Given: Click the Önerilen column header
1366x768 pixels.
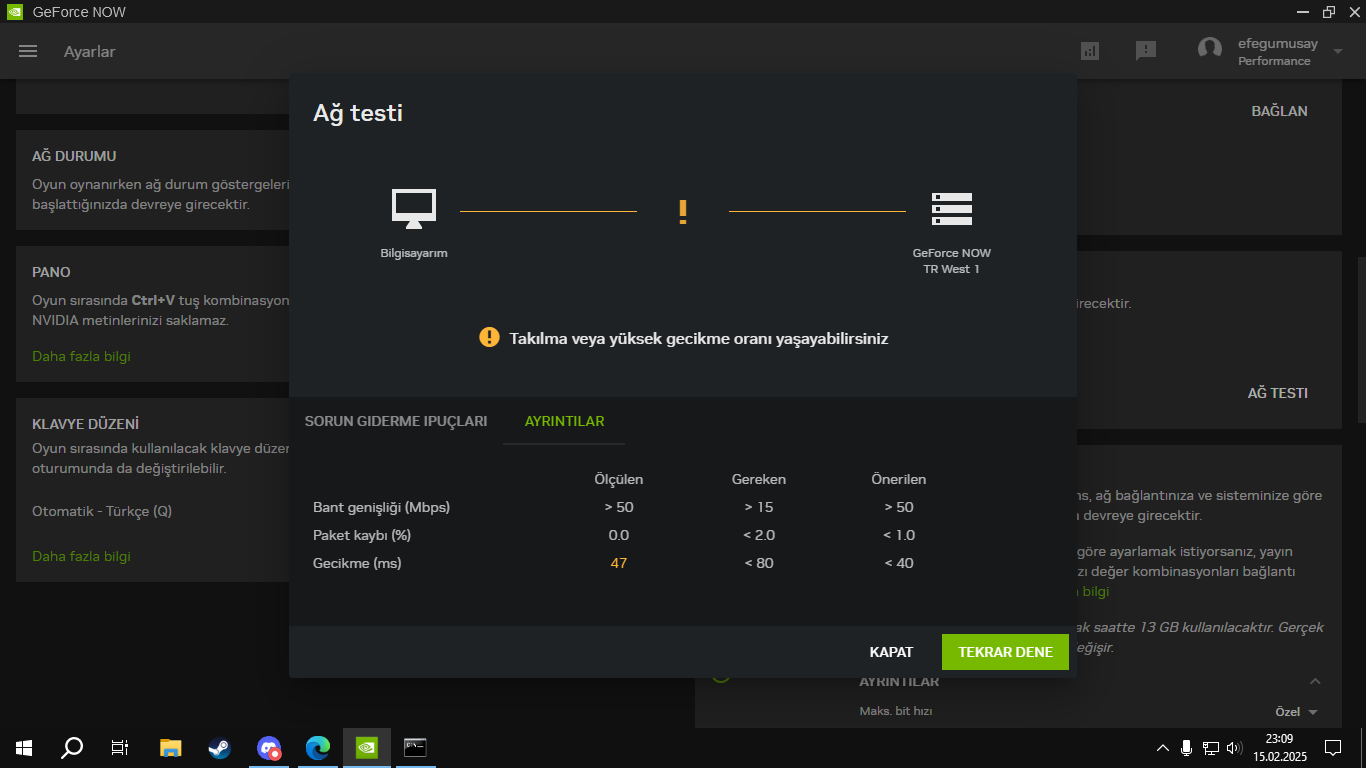Looking at the screenshot, I should tap(899, 479).
